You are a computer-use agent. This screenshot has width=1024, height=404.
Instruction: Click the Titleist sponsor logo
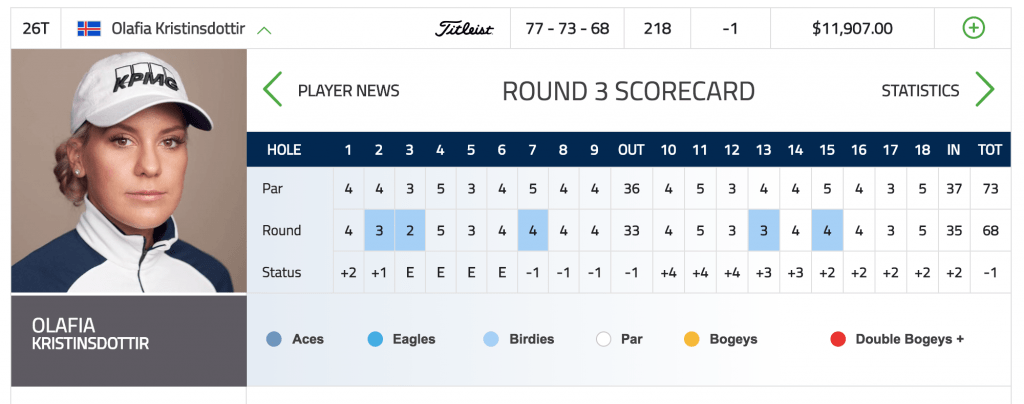pyautogui.click(x=464, y=29)
